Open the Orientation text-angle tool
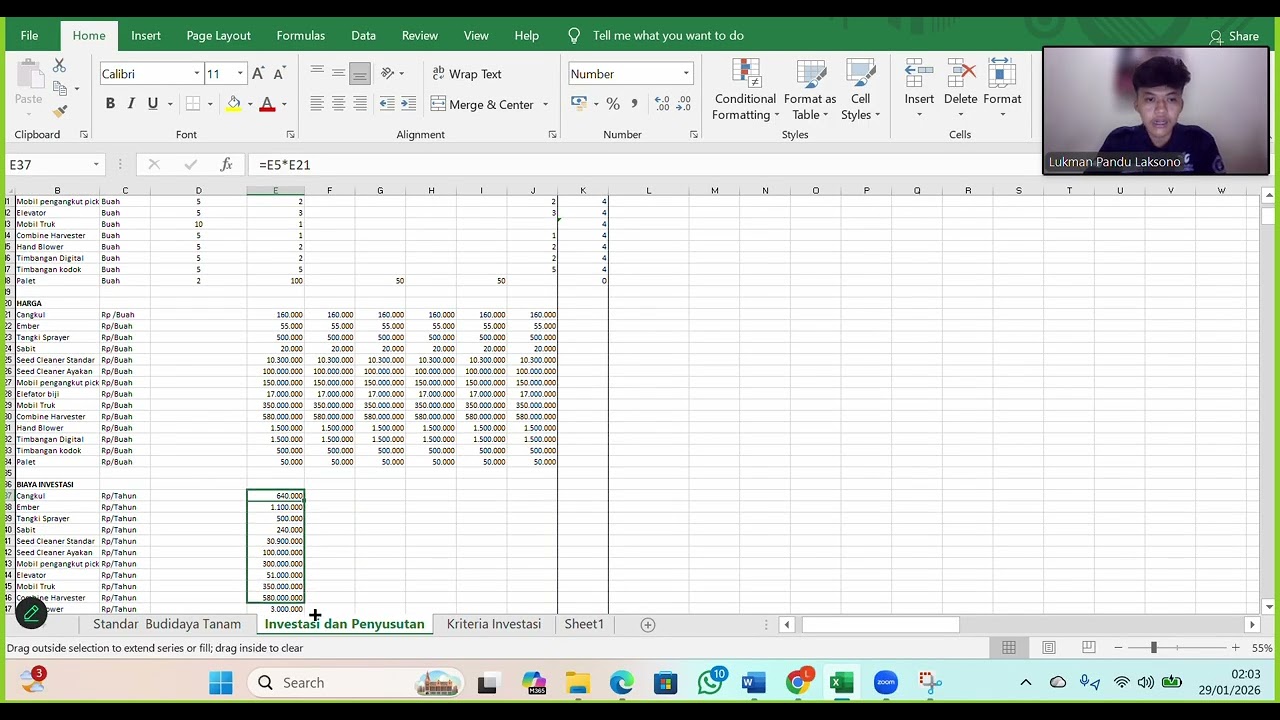Screen dimensions: 1280x720 click(x=387, y=74)
